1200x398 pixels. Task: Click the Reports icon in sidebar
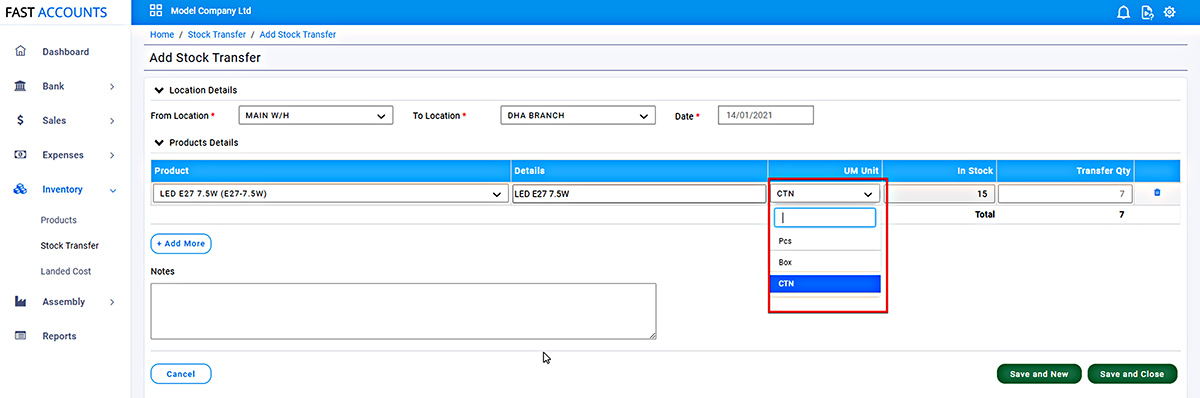click(x=20, y=336)
